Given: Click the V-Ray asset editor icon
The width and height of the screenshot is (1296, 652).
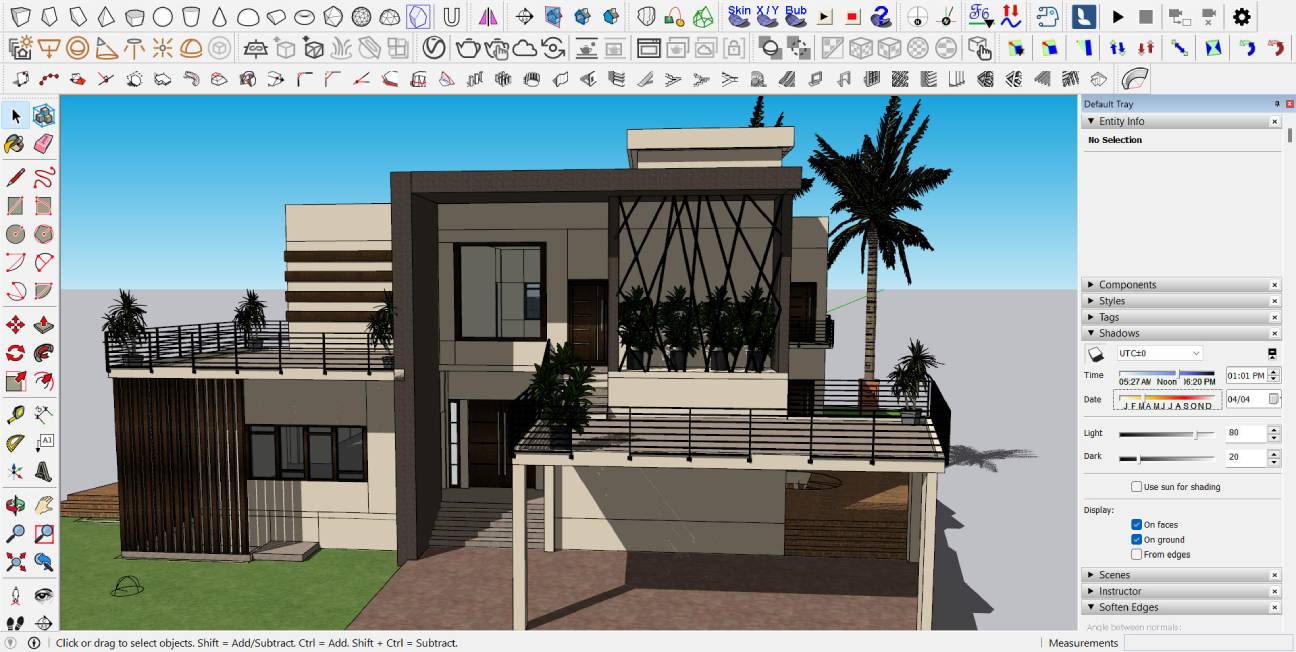Looking at the screenshot, I should click(x=433, y=48).
